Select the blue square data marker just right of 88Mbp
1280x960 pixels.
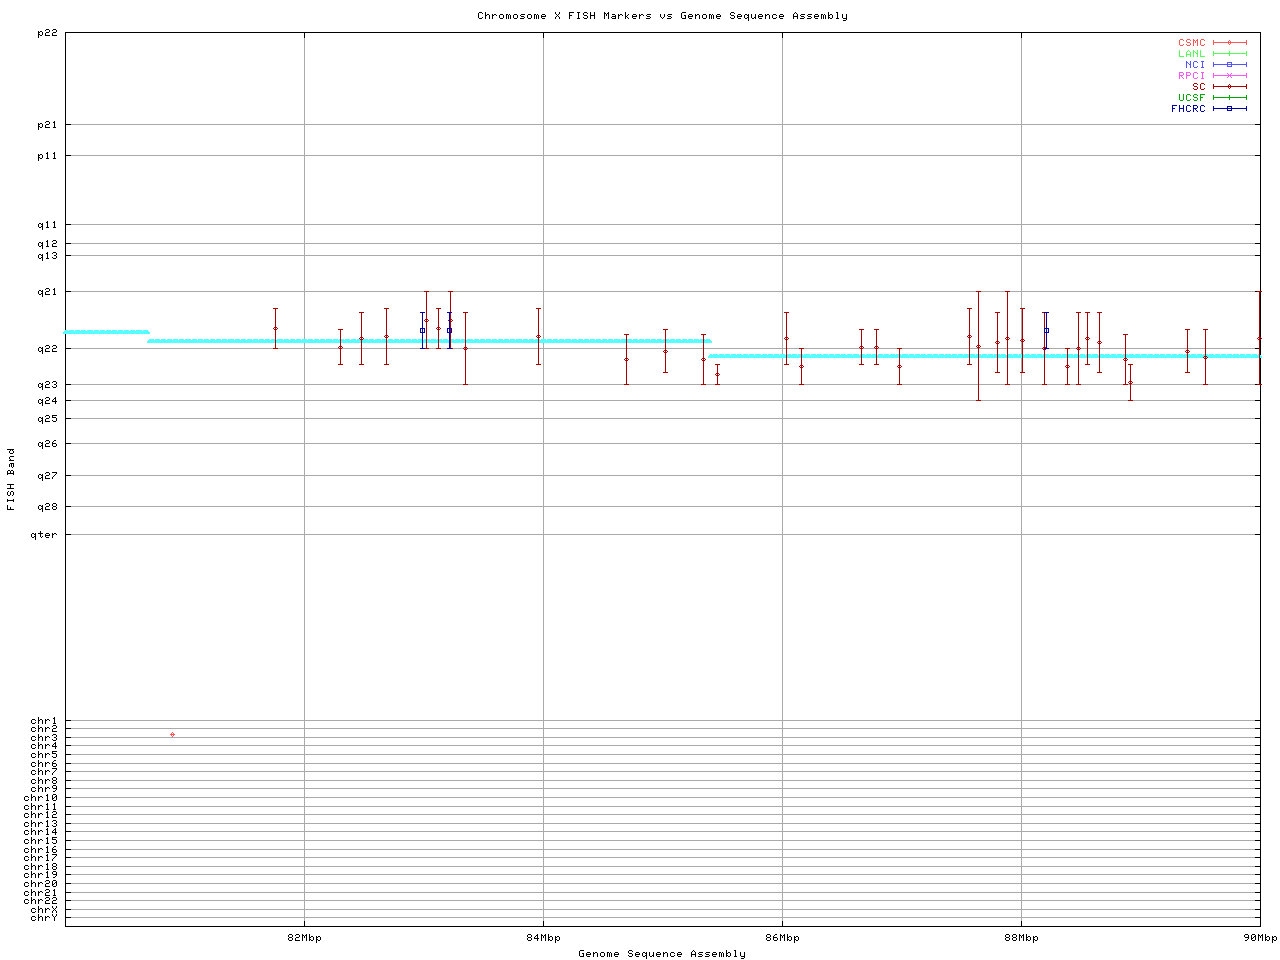click(x=1046, y=330)
